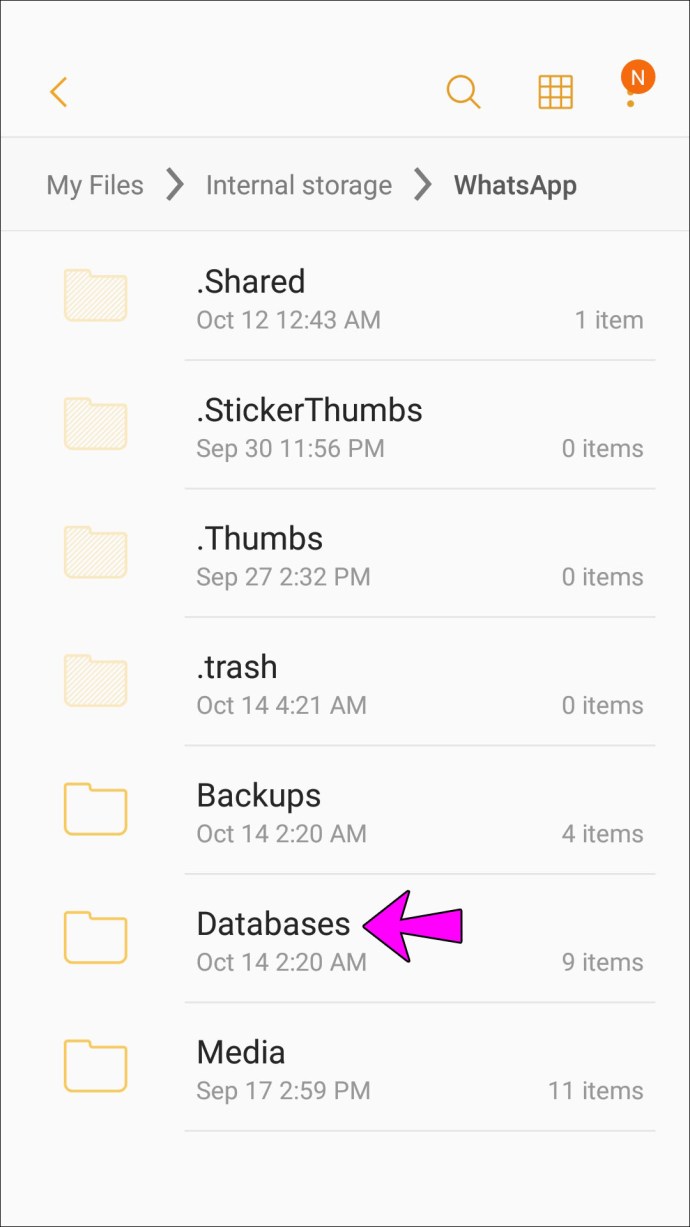Go to My Files in breadcrumb
690x1227 pixels.
pyautogui.click(x=95, y=185)
